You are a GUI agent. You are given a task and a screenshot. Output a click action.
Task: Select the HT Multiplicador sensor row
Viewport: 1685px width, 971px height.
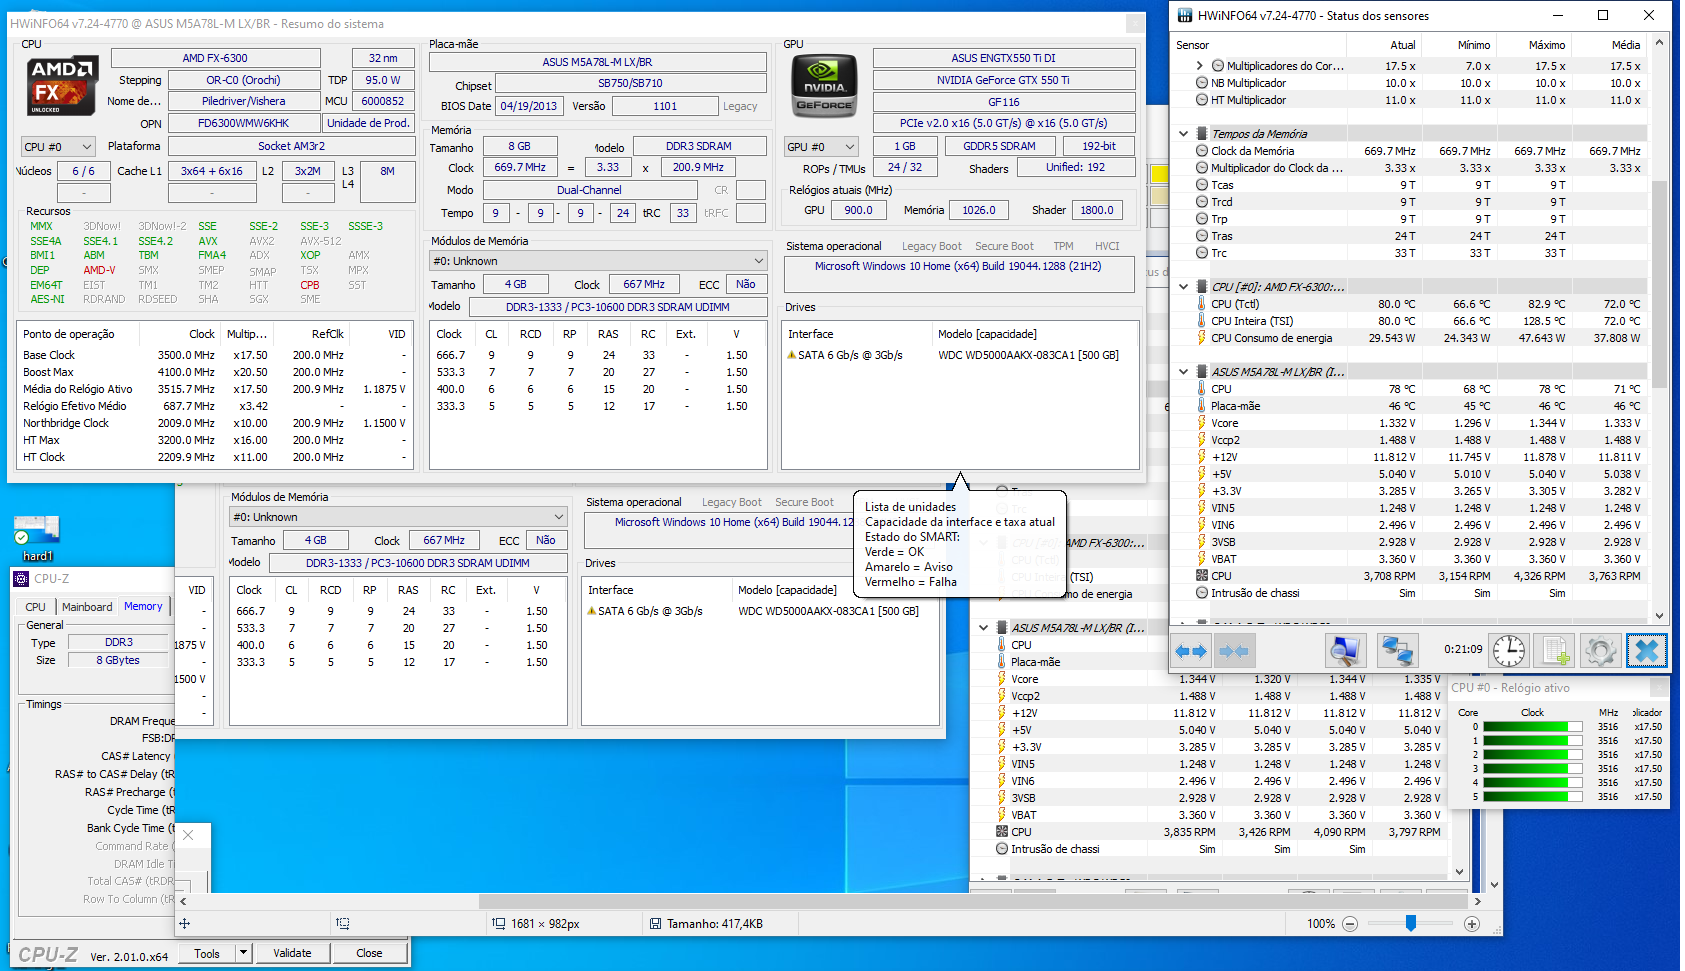coord(1408,100)
